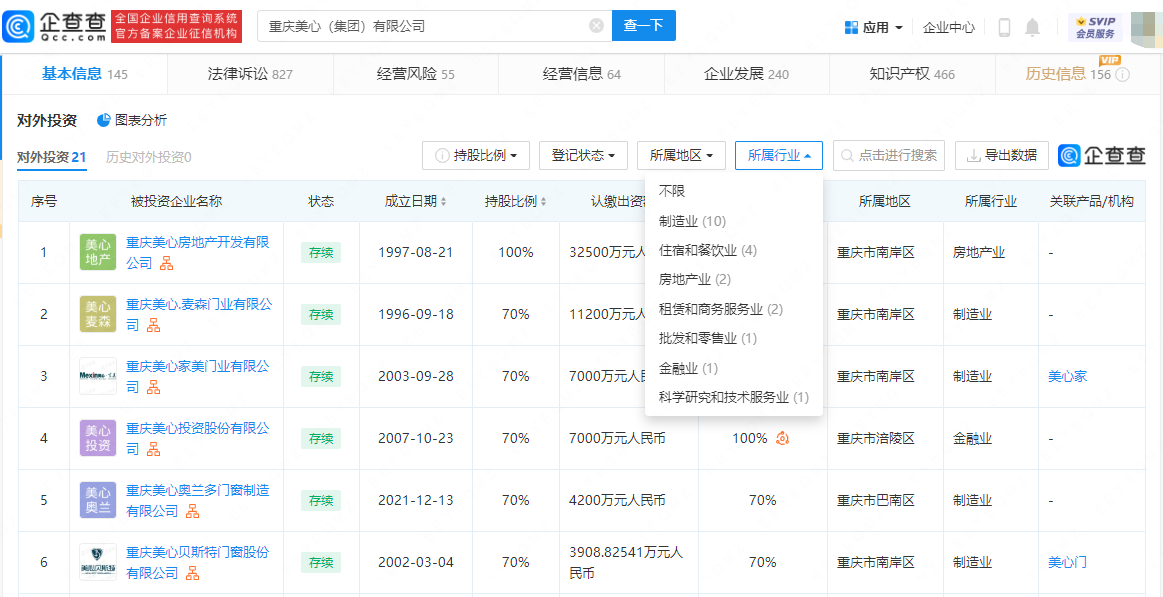Clear the search box text
This screenshot has height=597, width=1163.
tap(596, 26)
